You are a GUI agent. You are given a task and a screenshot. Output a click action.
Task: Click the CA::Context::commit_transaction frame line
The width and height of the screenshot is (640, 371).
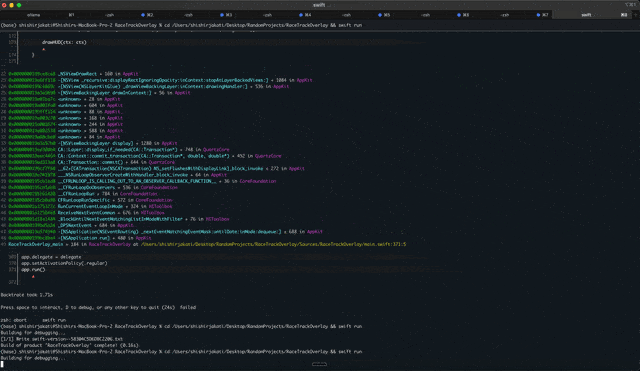pyautogui.click(x=141, y=156)
